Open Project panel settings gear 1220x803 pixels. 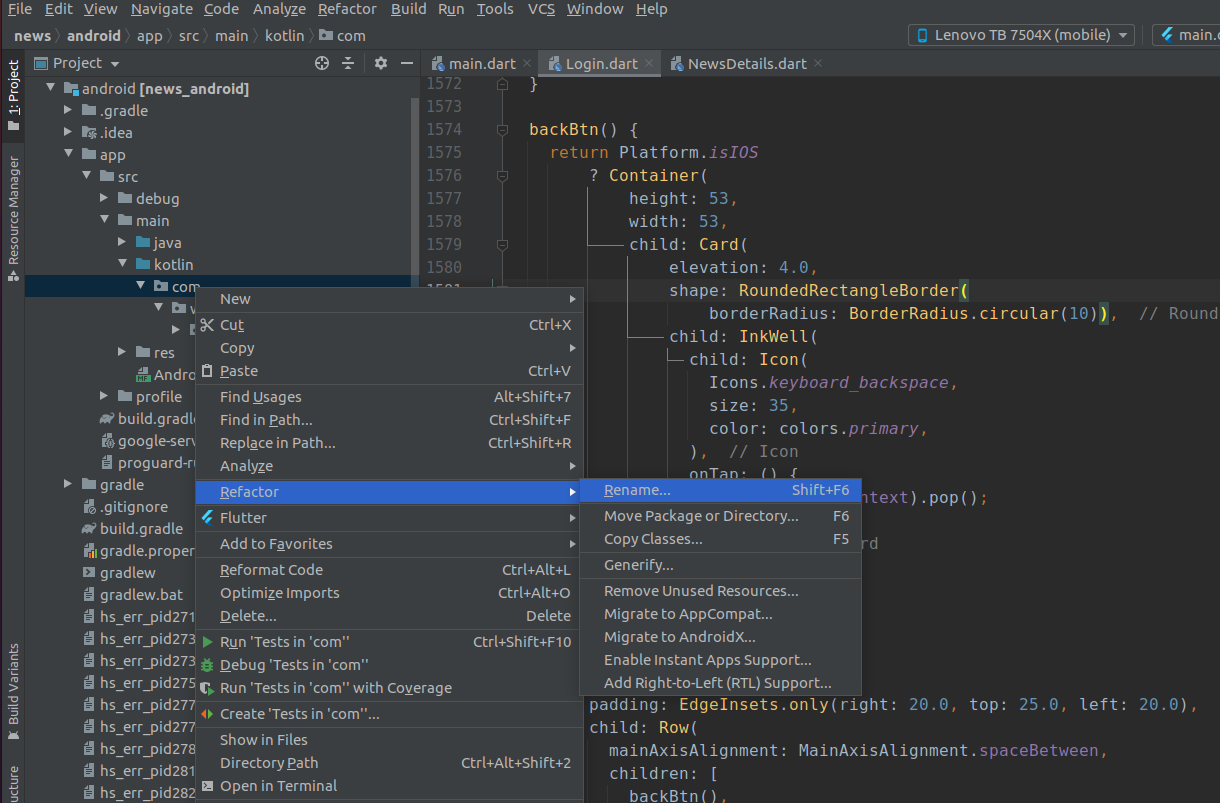(x=380, y=63)
